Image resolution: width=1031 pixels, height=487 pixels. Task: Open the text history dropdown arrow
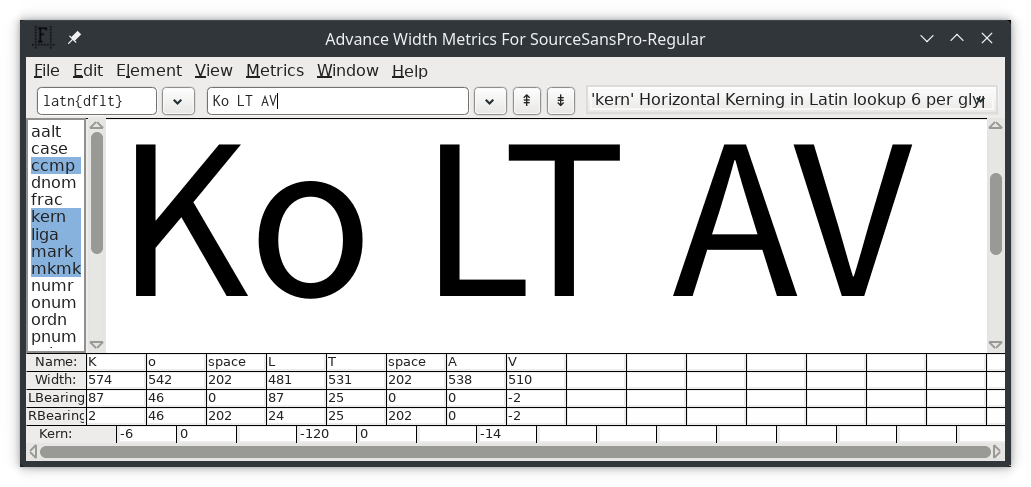[490, 101]
